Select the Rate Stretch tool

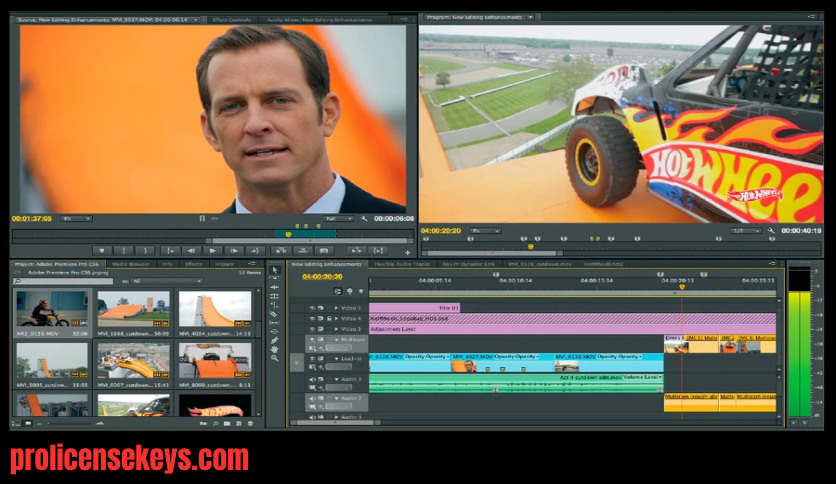pyautogui.click(x=274, y=305)
